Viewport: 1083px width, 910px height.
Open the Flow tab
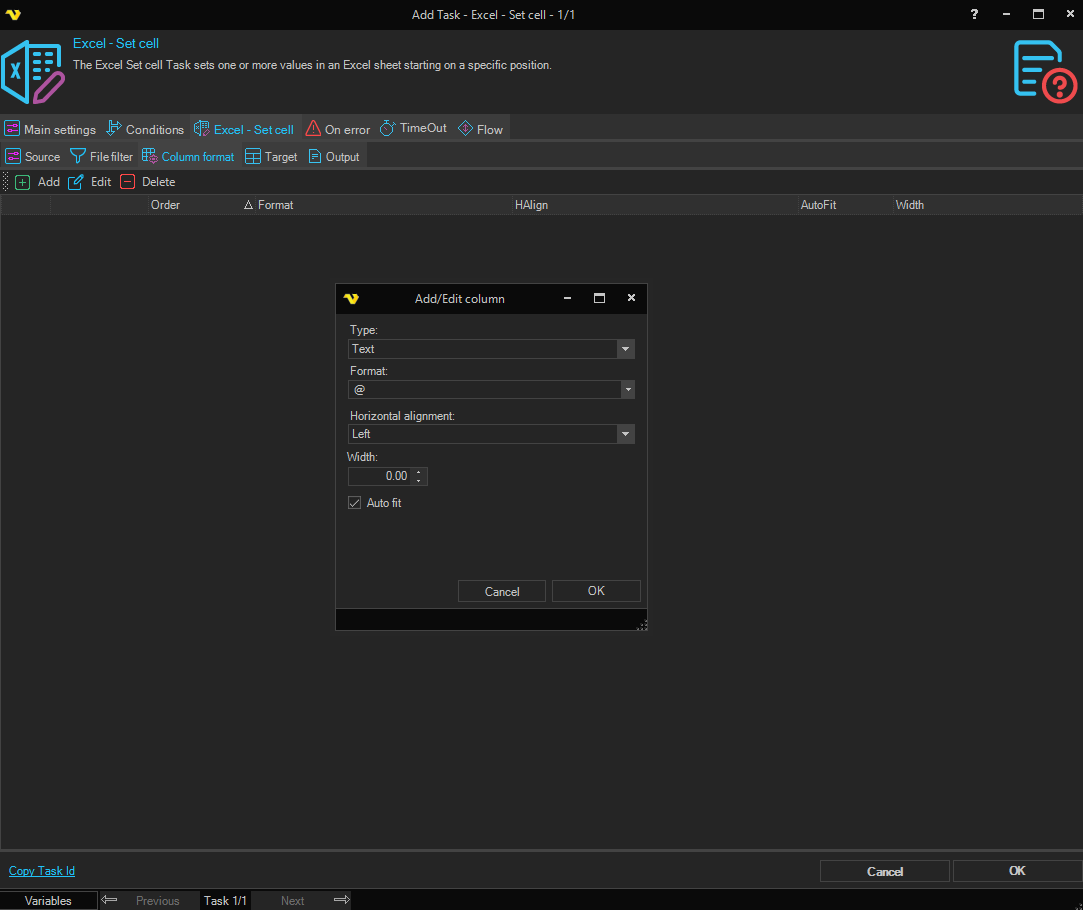tap(480, 129)
